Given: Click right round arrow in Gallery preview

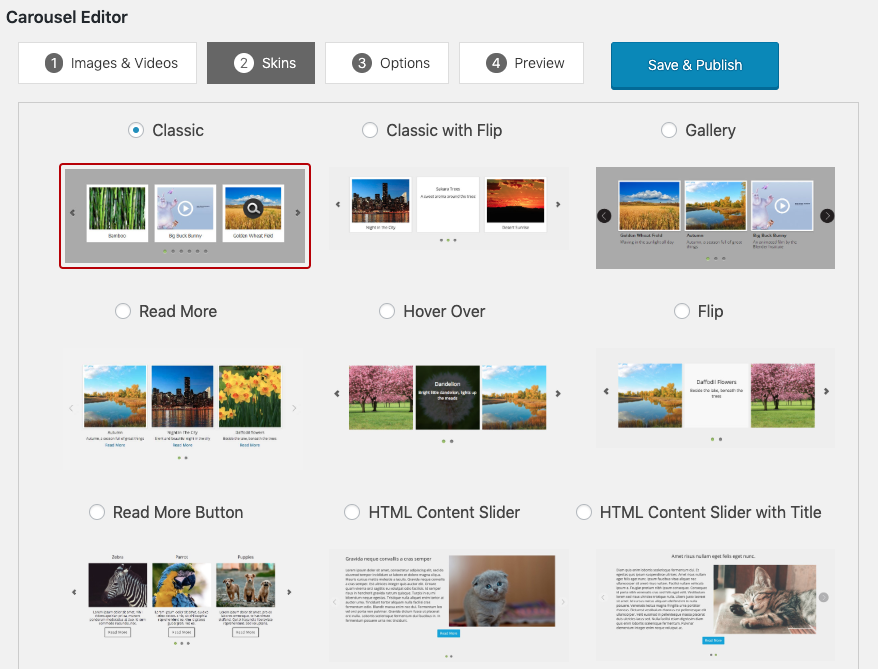Looking at the screenshot, I should (827, 215).
